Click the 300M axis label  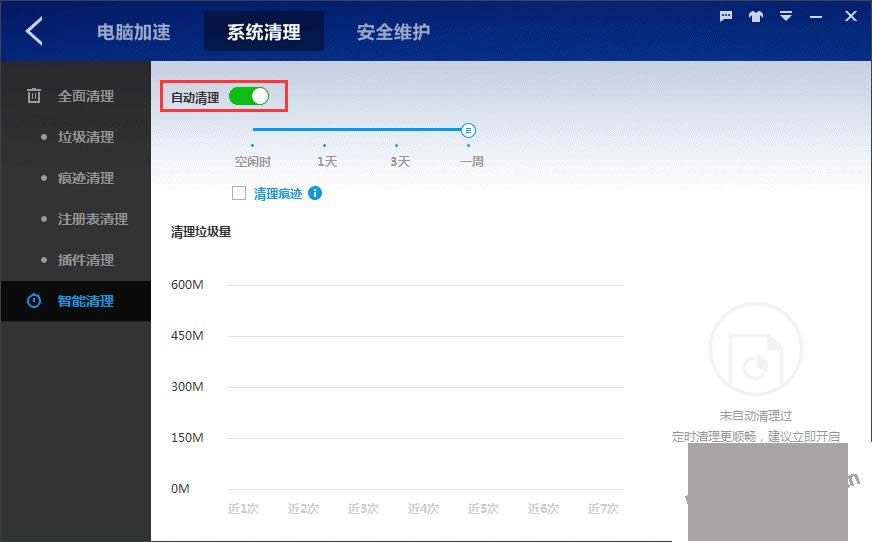(x=187, y=386)
